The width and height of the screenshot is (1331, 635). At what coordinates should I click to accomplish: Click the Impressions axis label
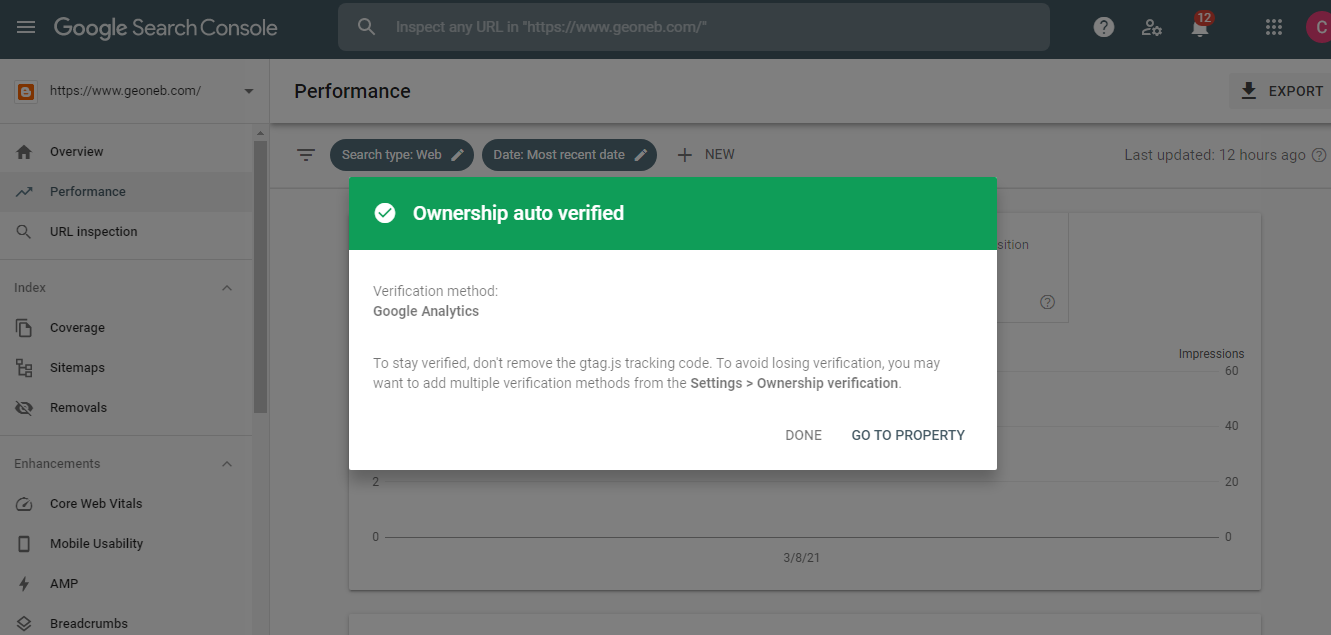1211,354
